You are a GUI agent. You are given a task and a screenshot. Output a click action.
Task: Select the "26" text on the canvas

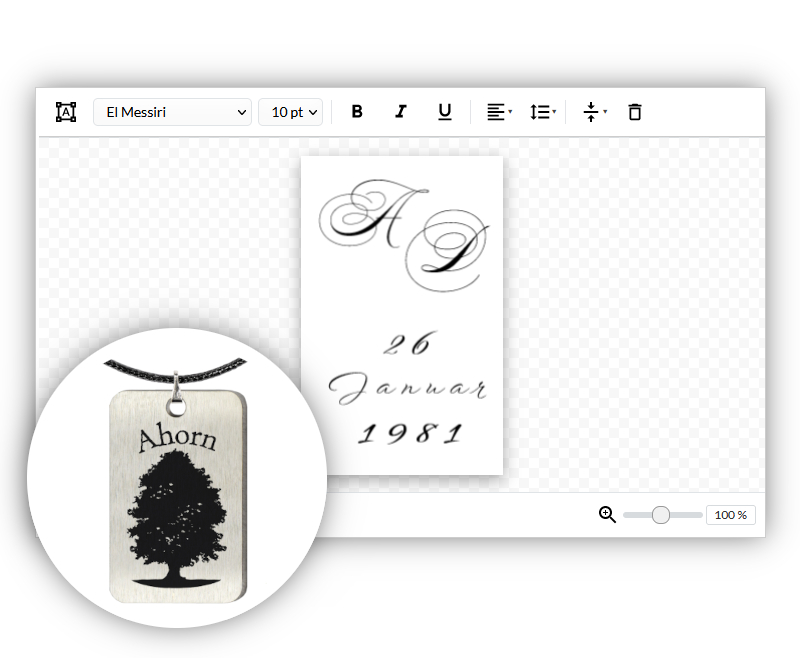pyautogui.click(x=410, y=344)
